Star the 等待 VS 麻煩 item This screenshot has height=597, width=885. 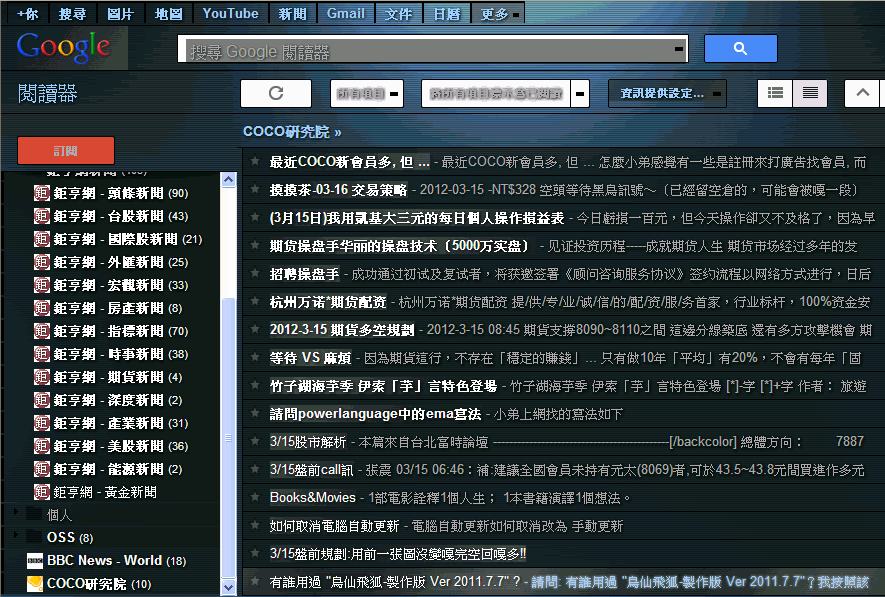coord(255,357)
